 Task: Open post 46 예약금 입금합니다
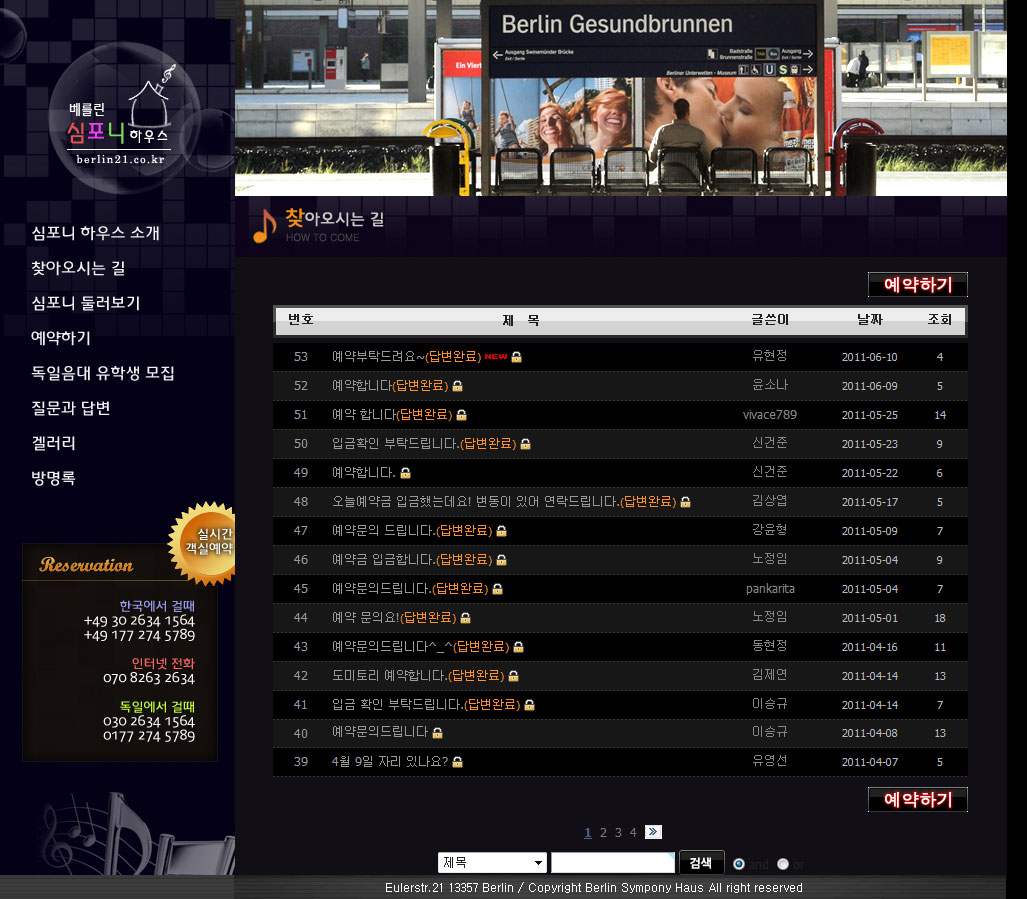412,559
